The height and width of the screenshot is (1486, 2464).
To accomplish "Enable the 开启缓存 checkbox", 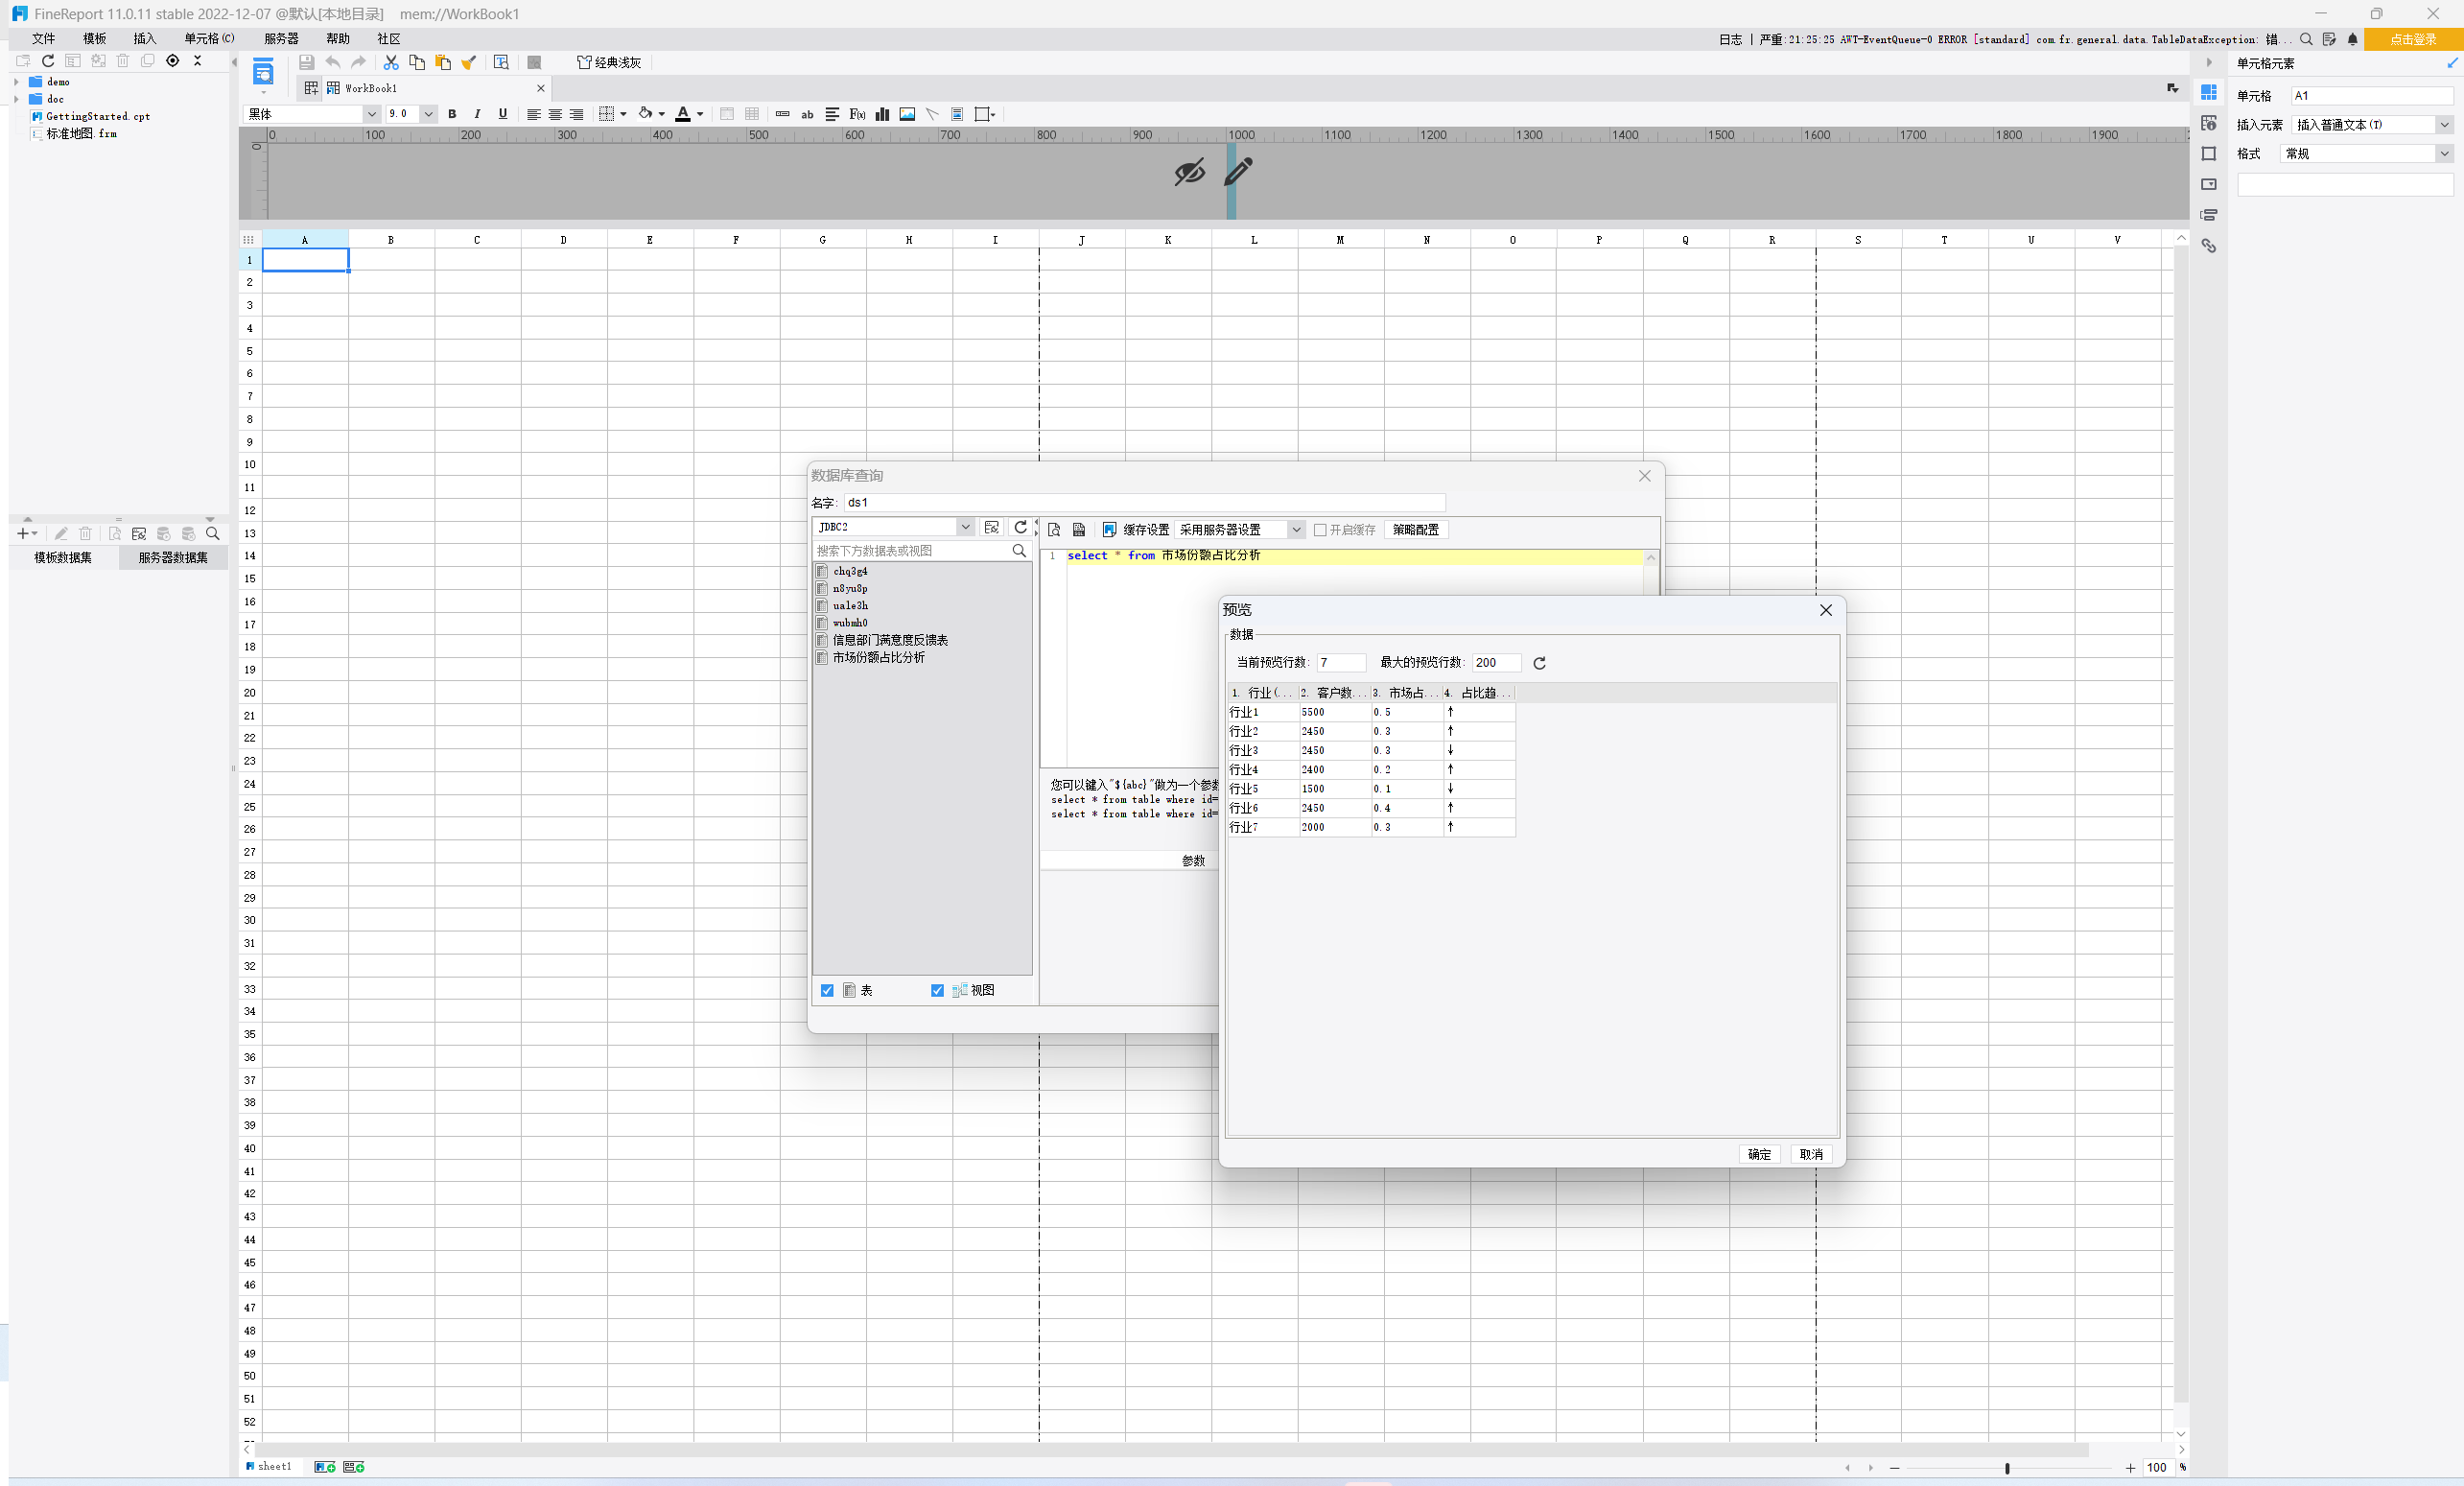I will [1320, 530].
